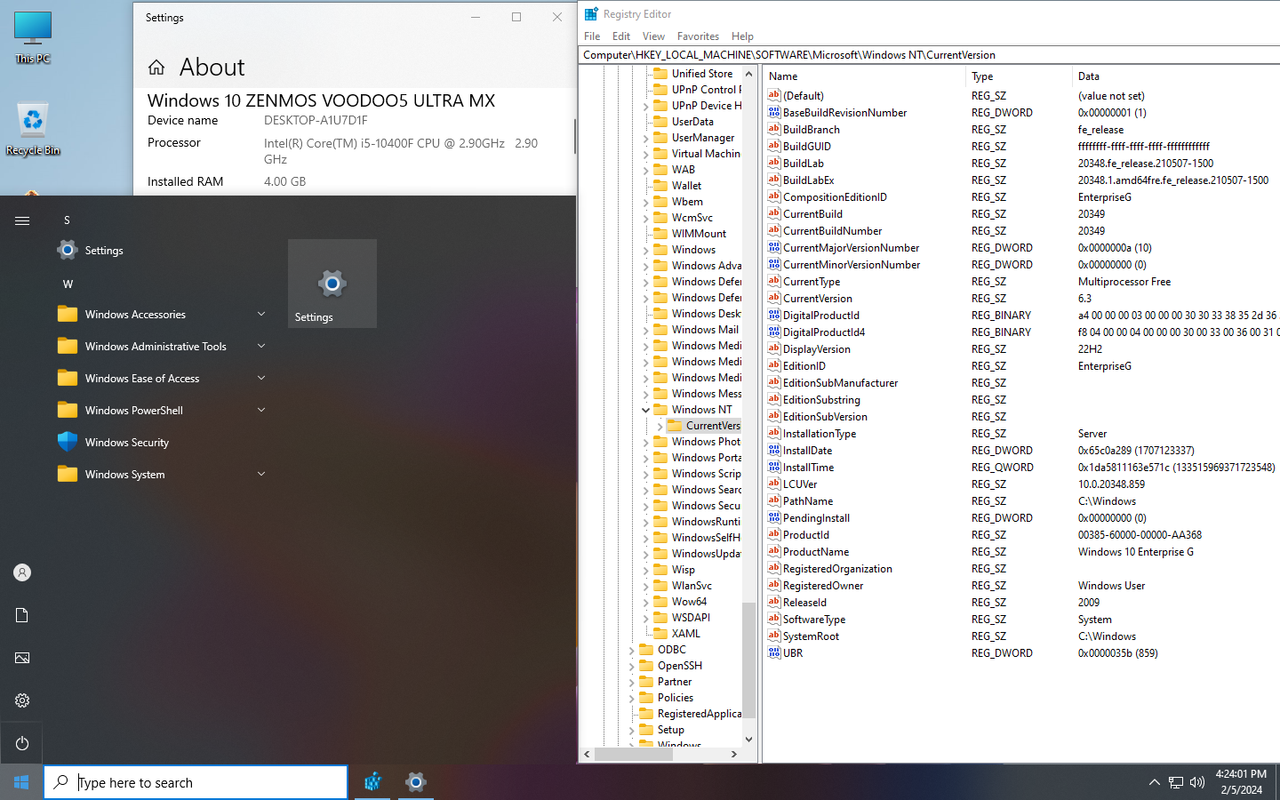Open This PC desktop icon
1280x800 pixels.
coord(32,38)
